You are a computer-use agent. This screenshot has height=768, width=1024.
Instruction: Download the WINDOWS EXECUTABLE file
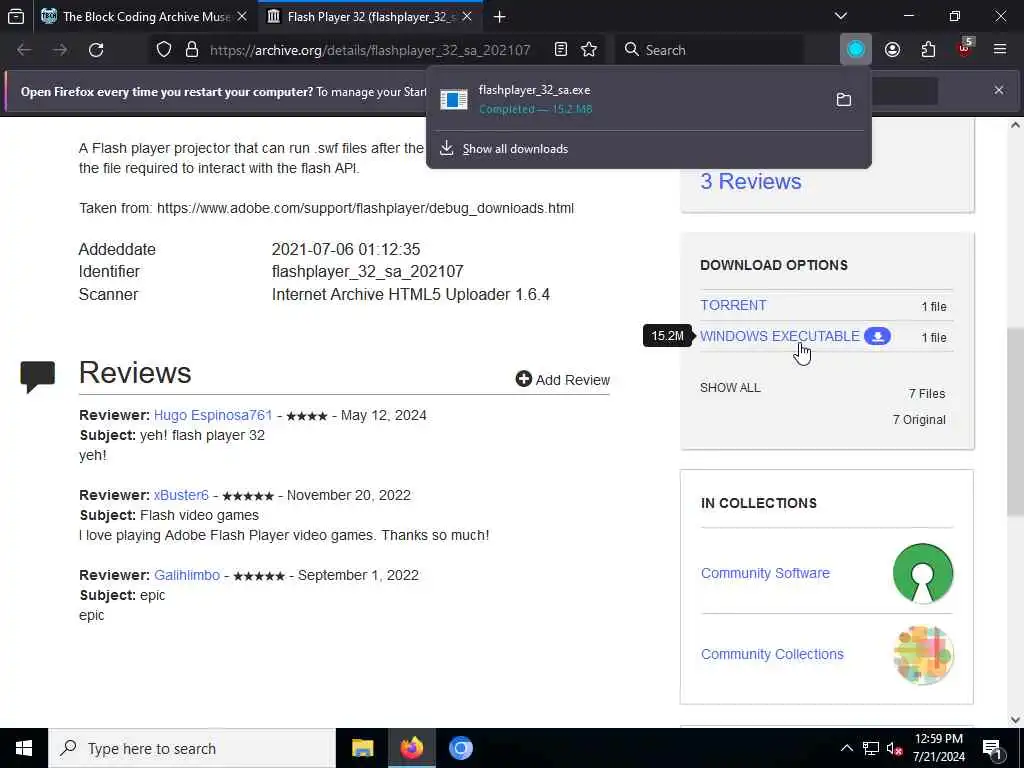tap(780, 336)
